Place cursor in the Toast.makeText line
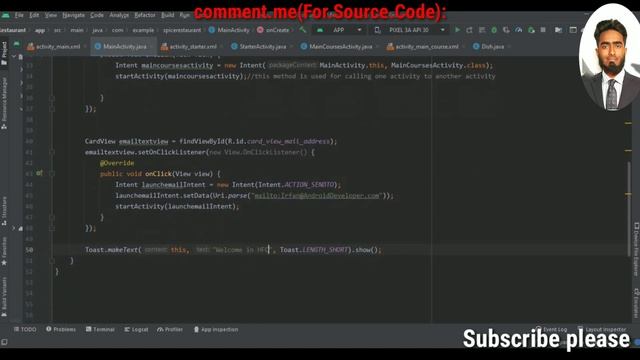Image resolution: width=640 pixels, height=360 pixels. point(233,250)
